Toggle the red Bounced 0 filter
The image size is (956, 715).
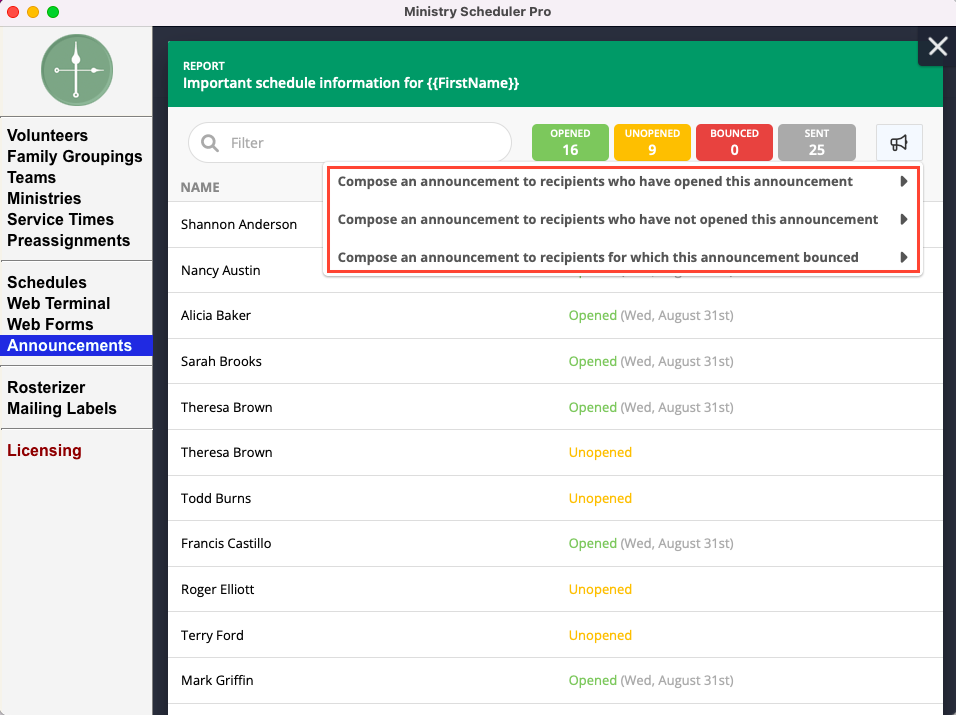click(x=734, y=143)
